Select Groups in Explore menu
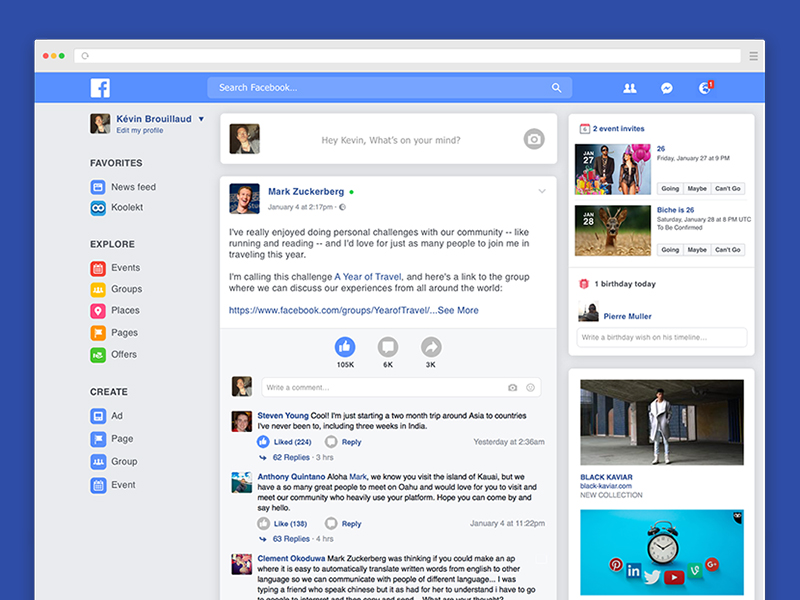The image size is (800, 600). click(127, 289)
